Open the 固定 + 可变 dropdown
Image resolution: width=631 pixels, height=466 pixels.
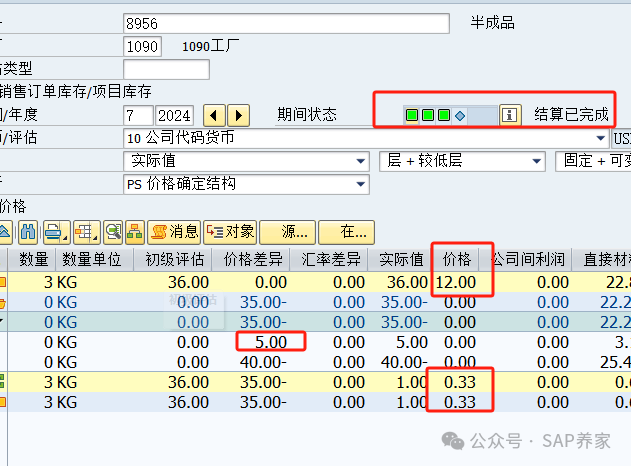pos(593,161)
